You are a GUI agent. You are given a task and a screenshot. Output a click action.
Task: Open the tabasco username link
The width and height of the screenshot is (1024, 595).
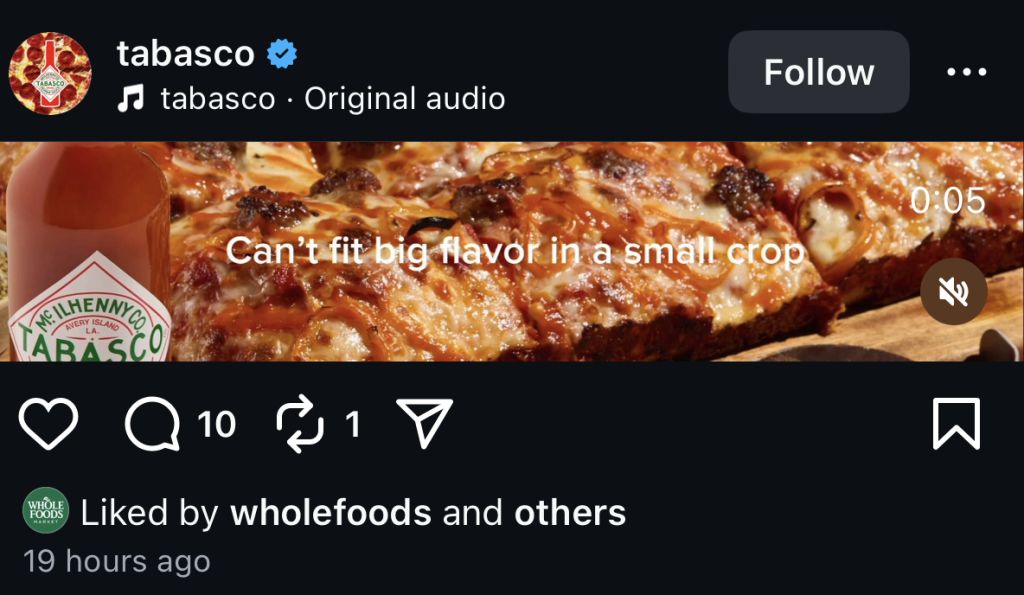point(186,53)
